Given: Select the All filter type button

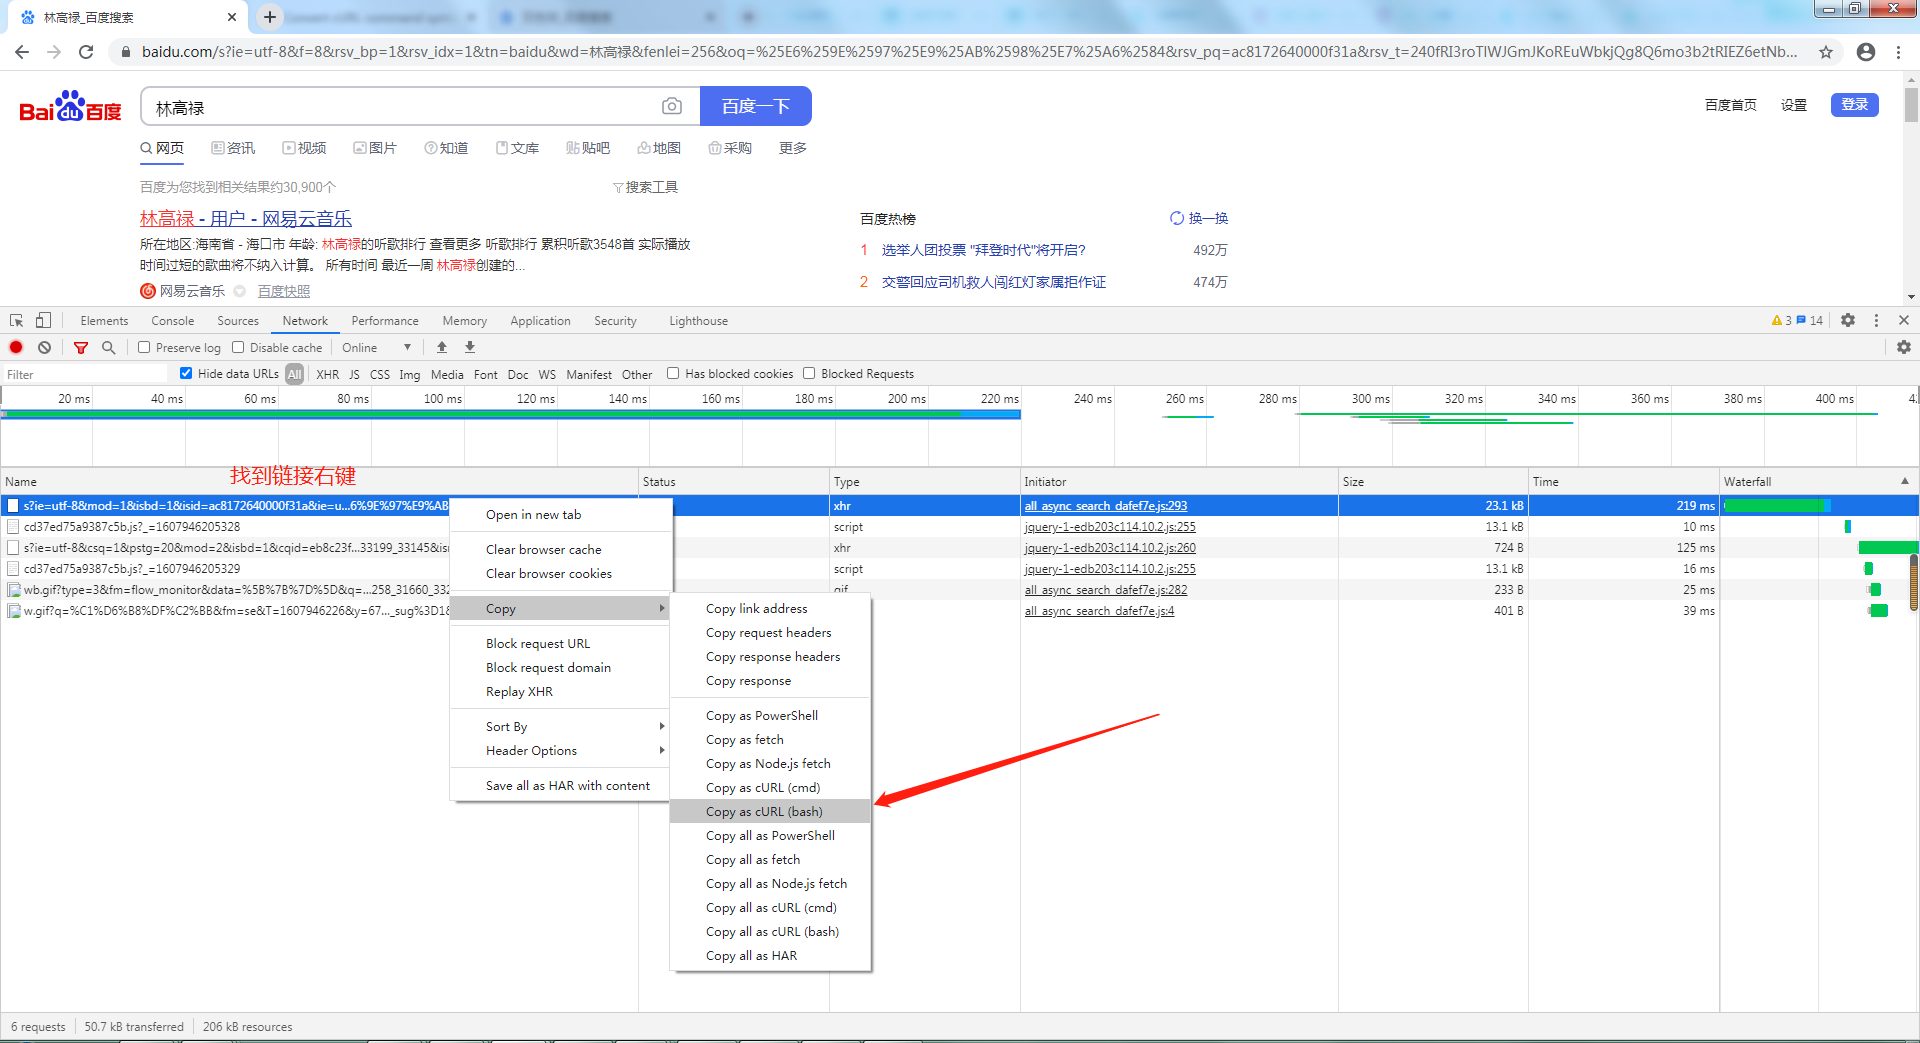Looking at the screenshot, I should point(294,374).
